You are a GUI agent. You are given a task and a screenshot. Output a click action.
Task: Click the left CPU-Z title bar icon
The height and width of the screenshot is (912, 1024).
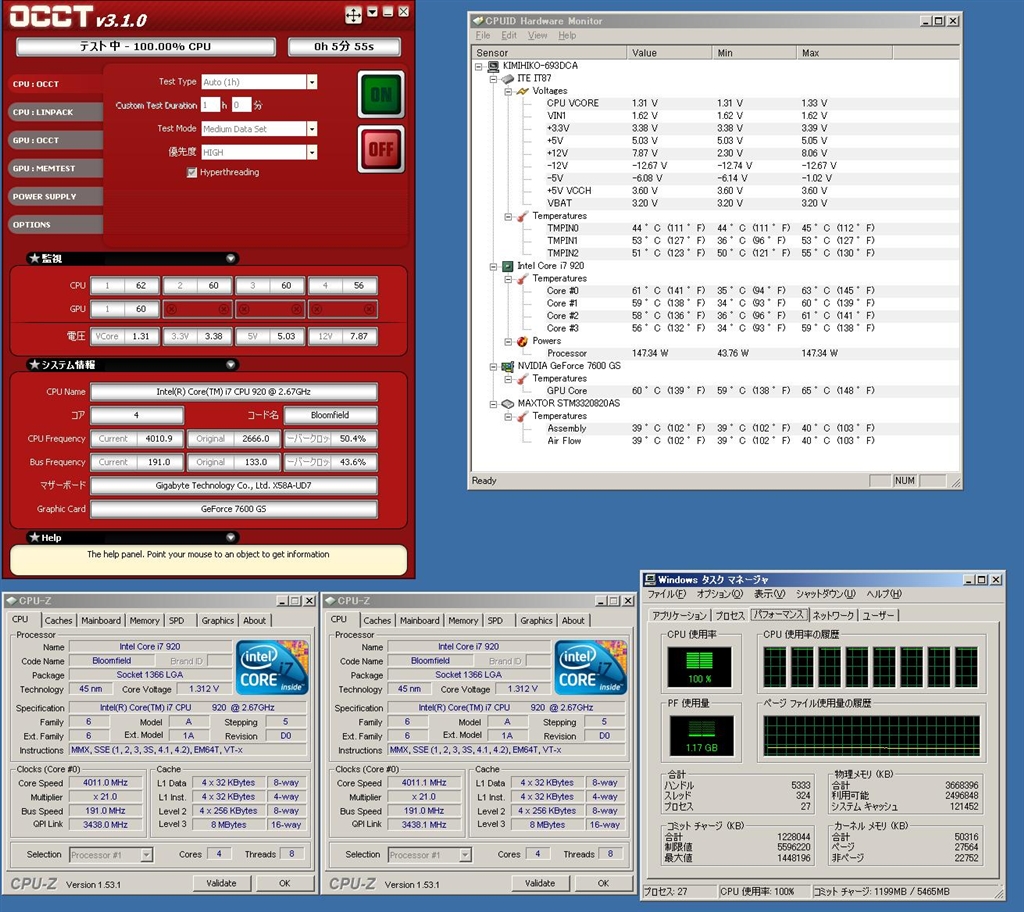(11, 600)
